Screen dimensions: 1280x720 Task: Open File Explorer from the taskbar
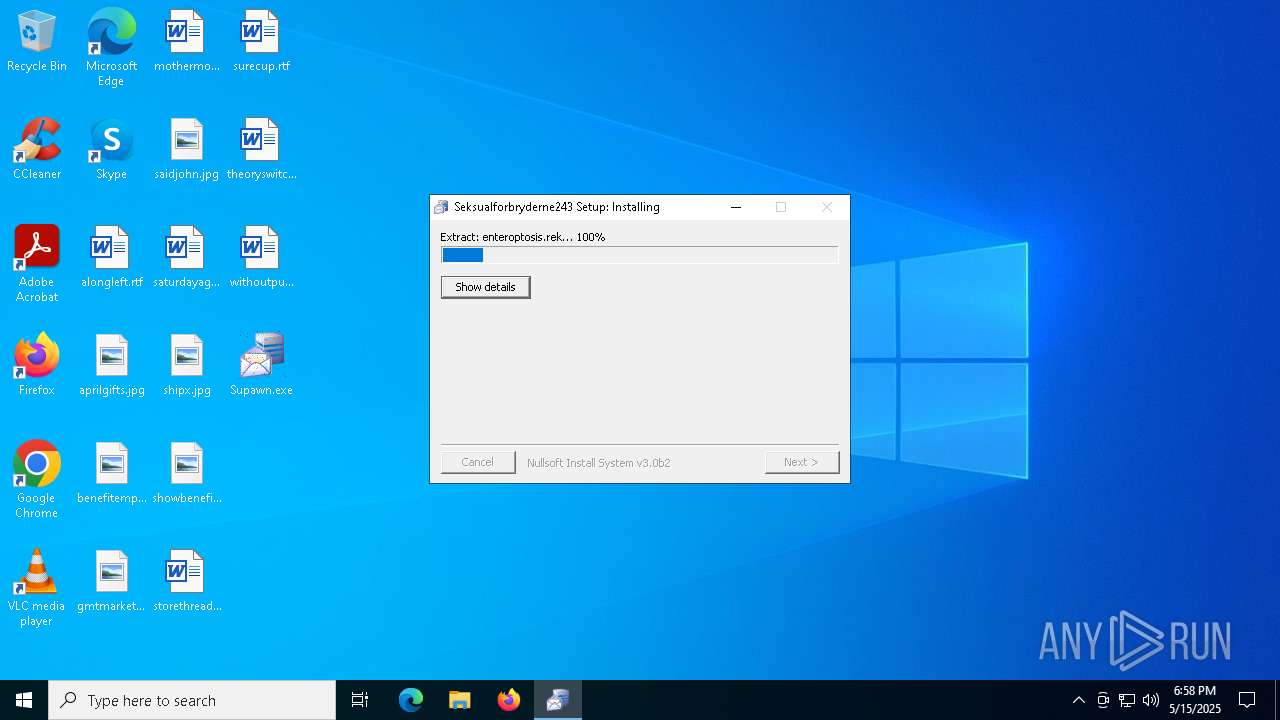tap(460, 700)
